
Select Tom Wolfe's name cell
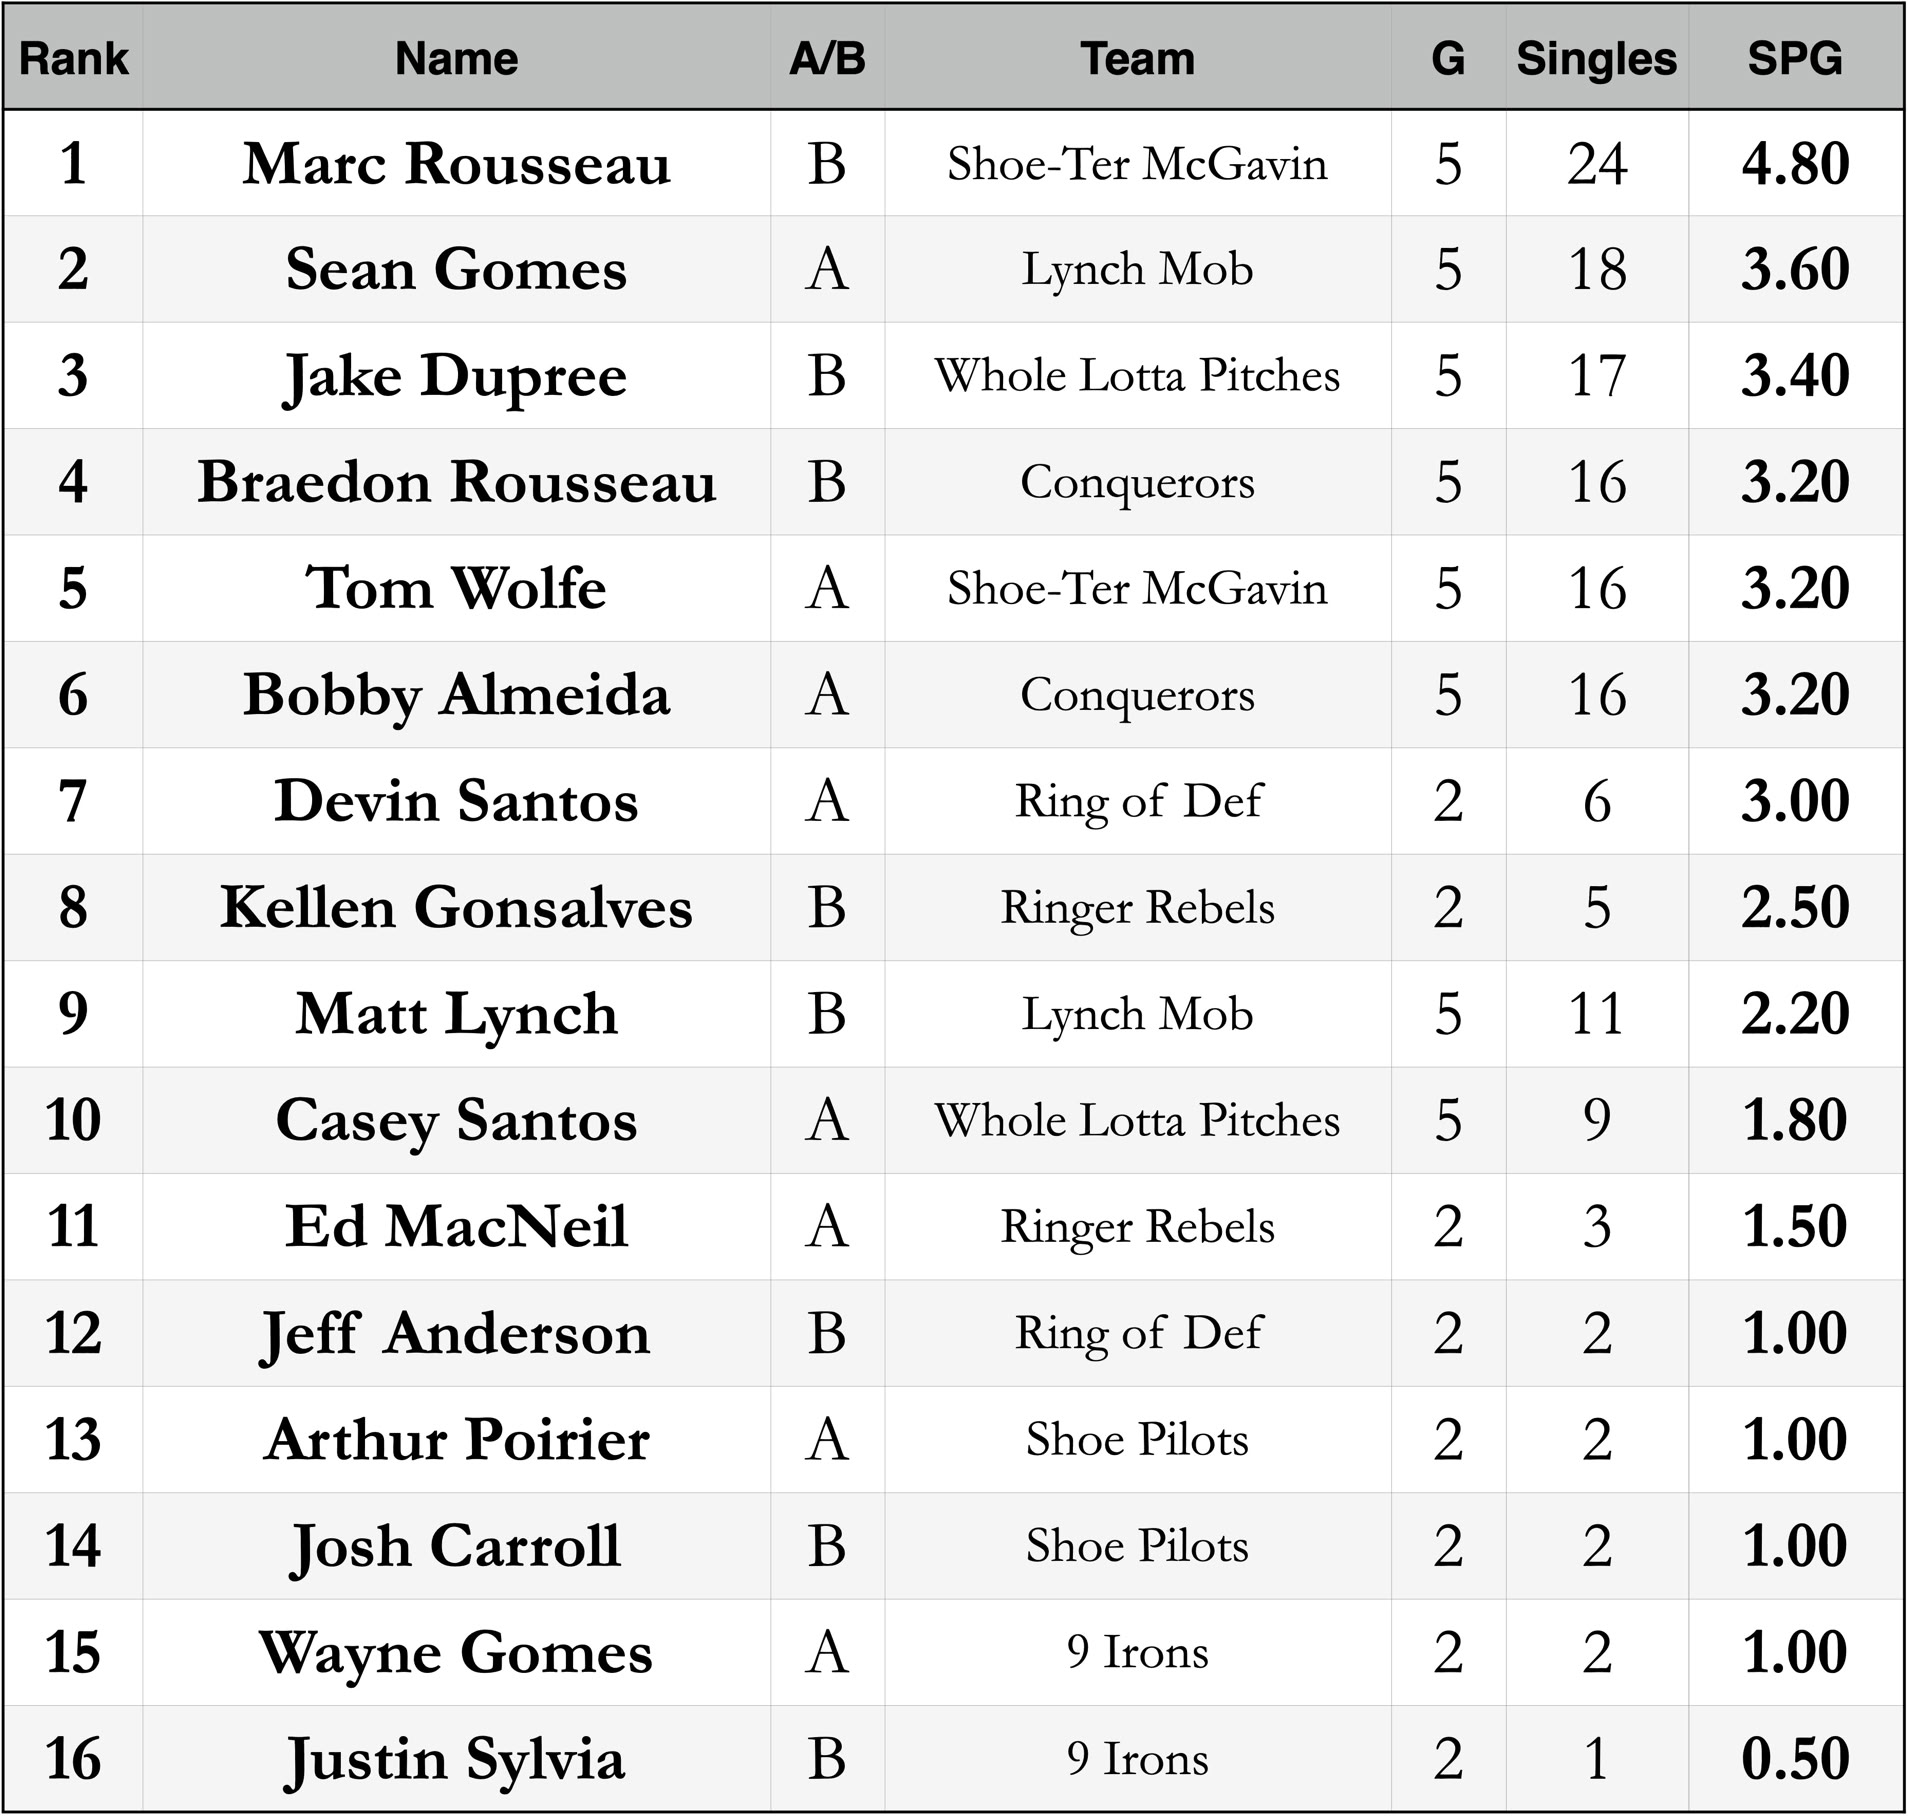[x=456, y=588]
